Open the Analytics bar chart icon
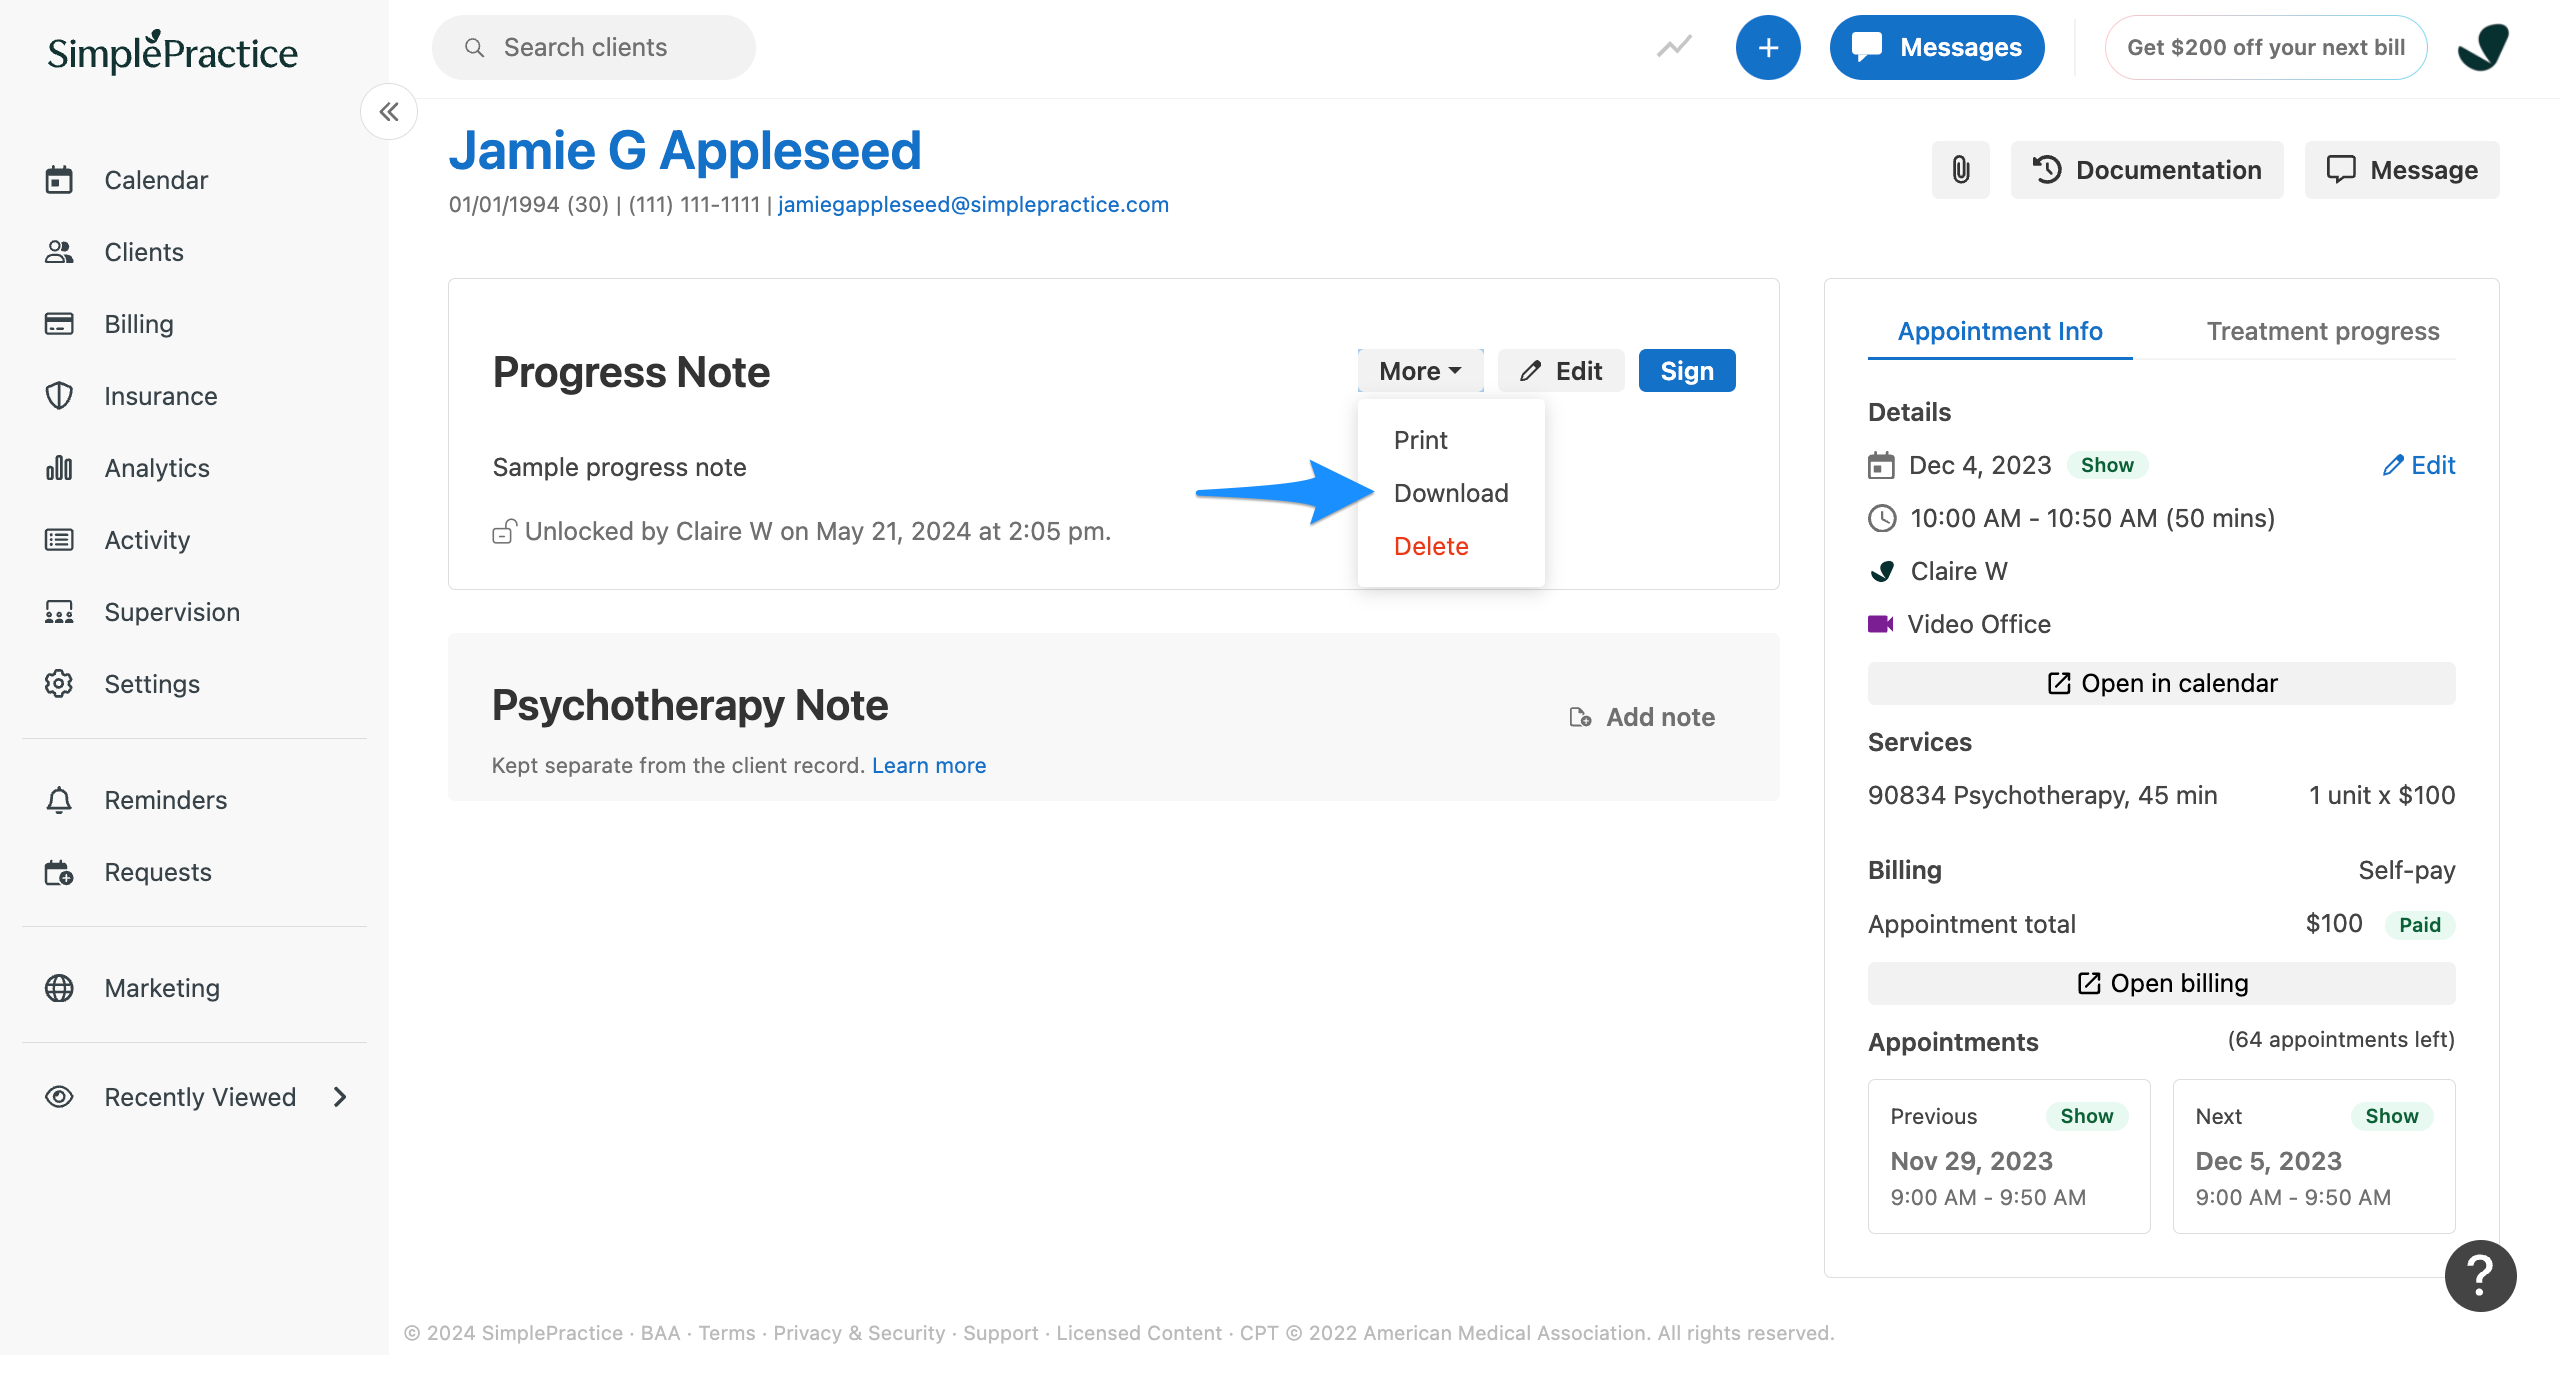This screenshot has height=1396, width=2560. click(59, 468)
